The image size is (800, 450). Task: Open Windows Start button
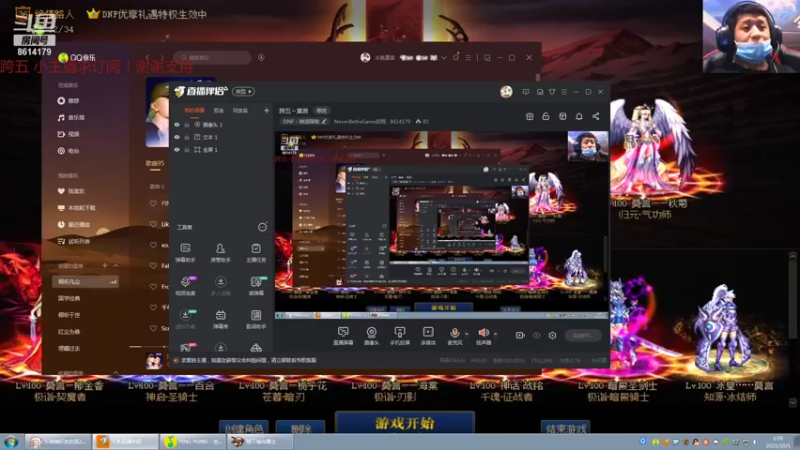(x=11, y=442)
